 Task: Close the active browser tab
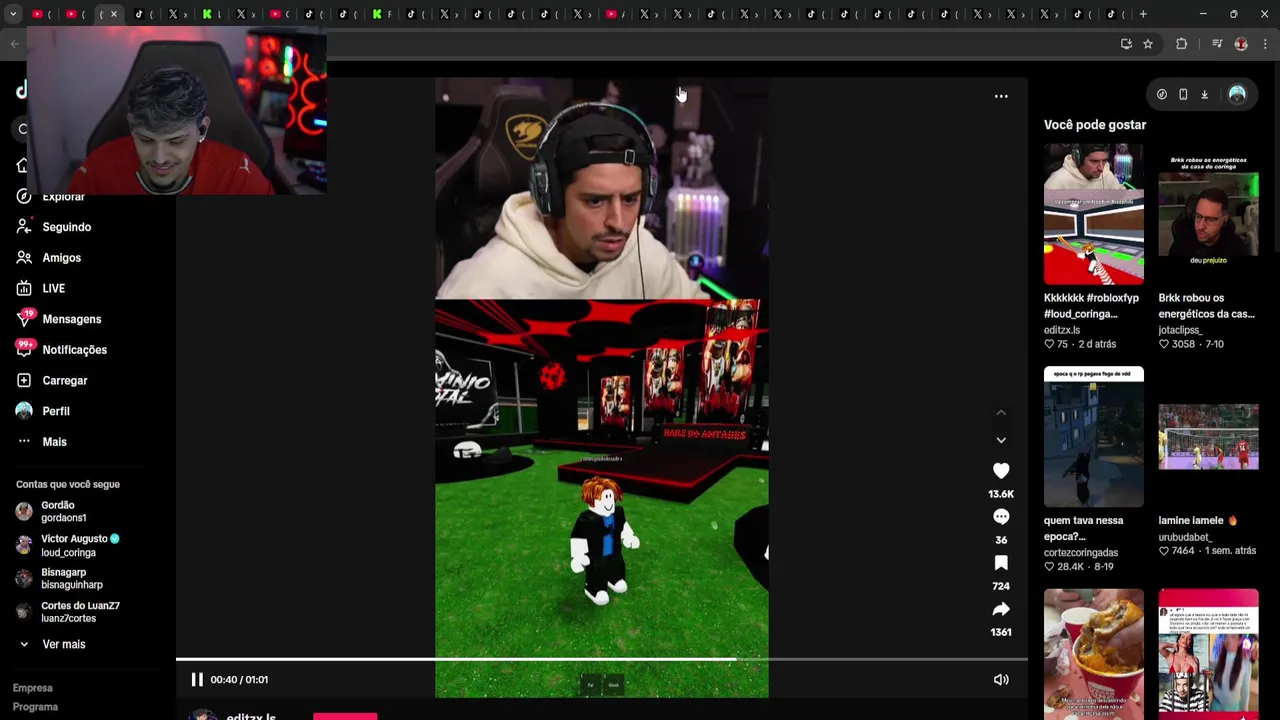[114, 14]
